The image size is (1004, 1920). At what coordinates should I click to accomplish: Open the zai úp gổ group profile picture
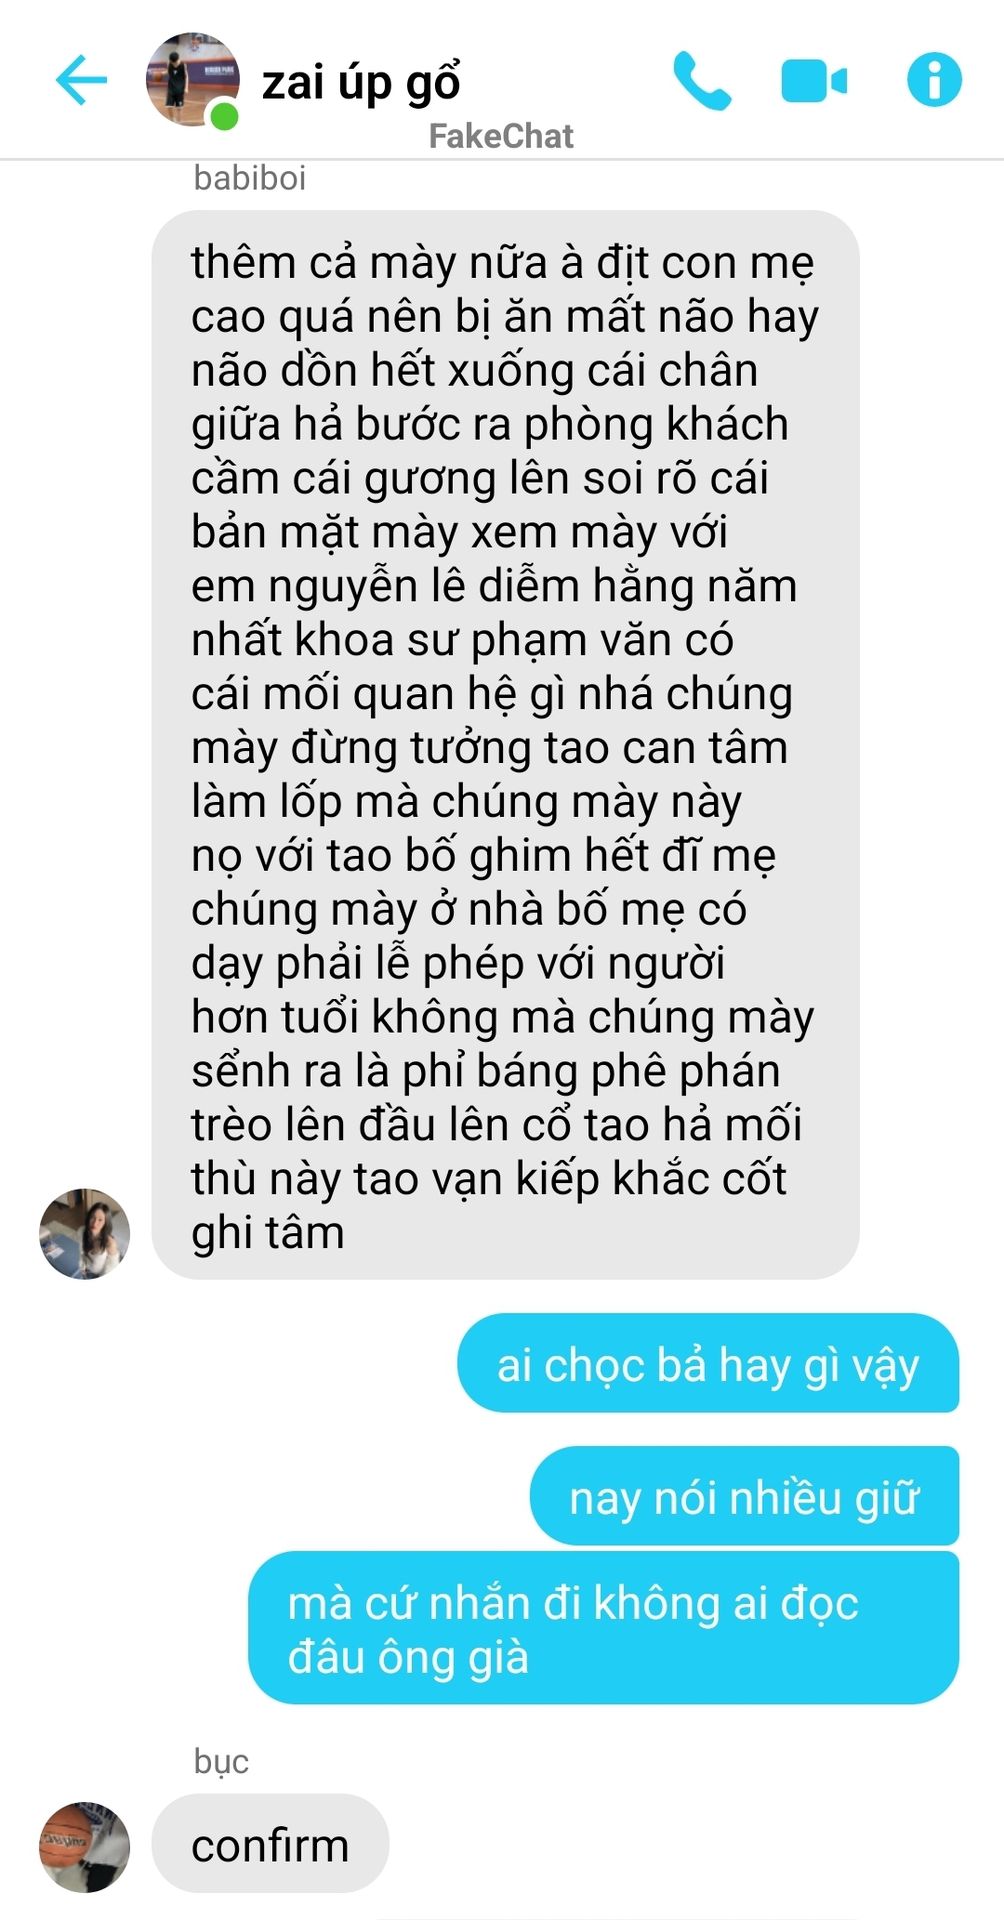(x=192, y=80)
